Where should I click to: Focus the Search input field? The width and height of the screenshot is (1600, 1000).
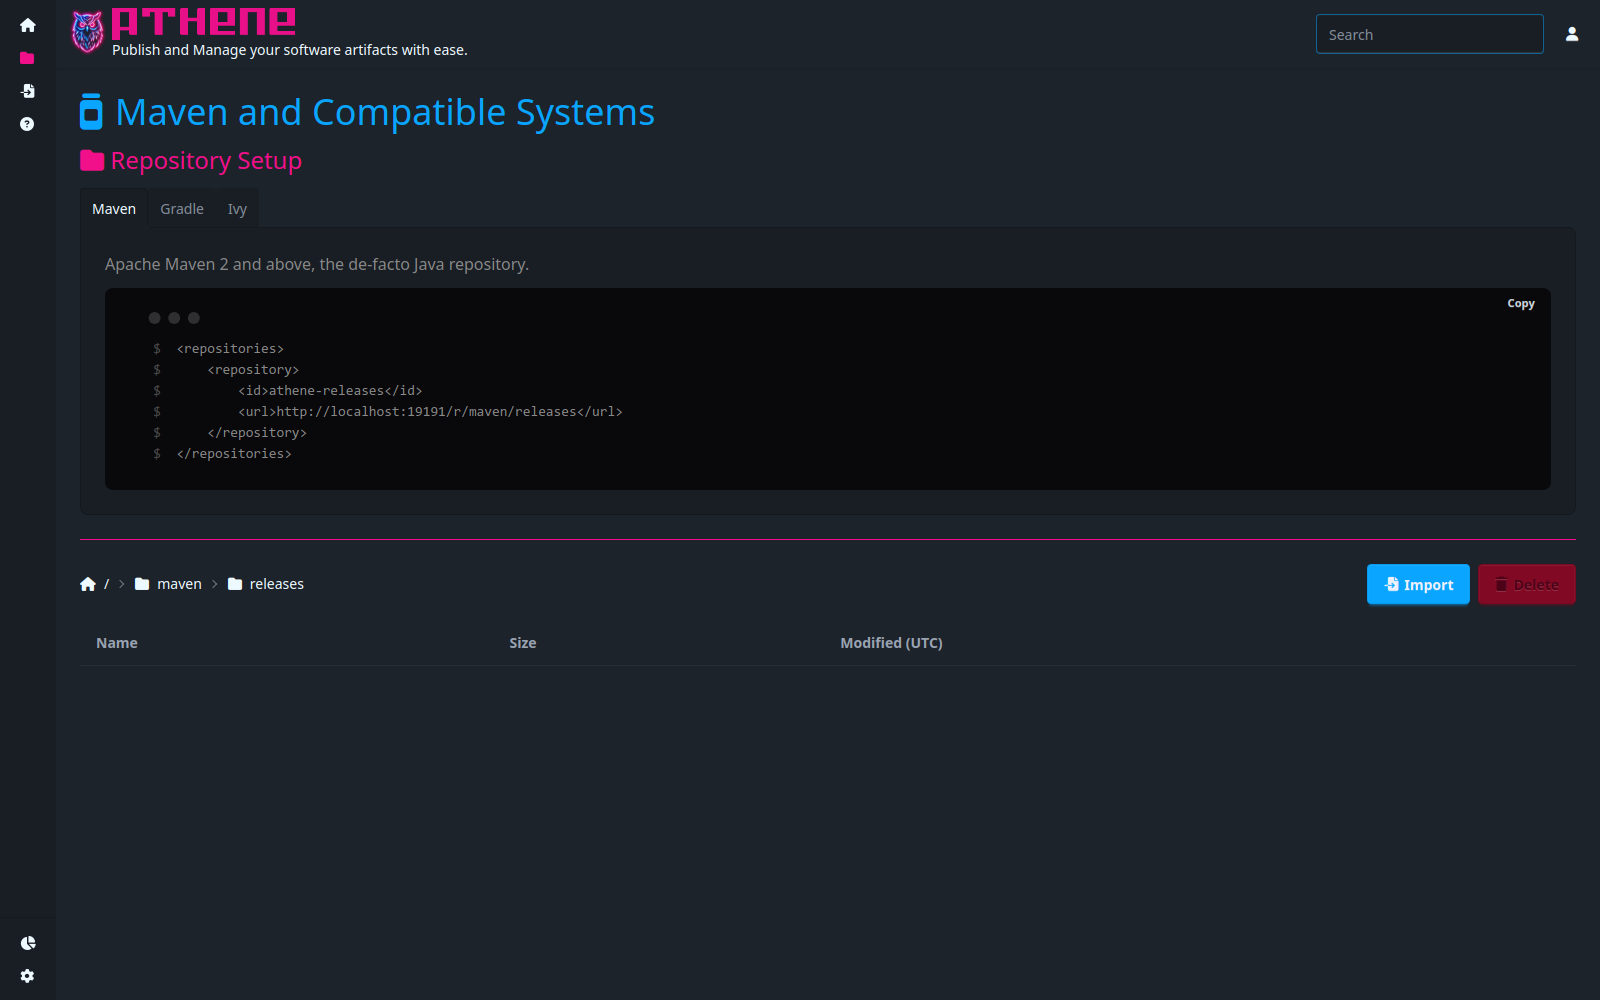pos(1429,34)
